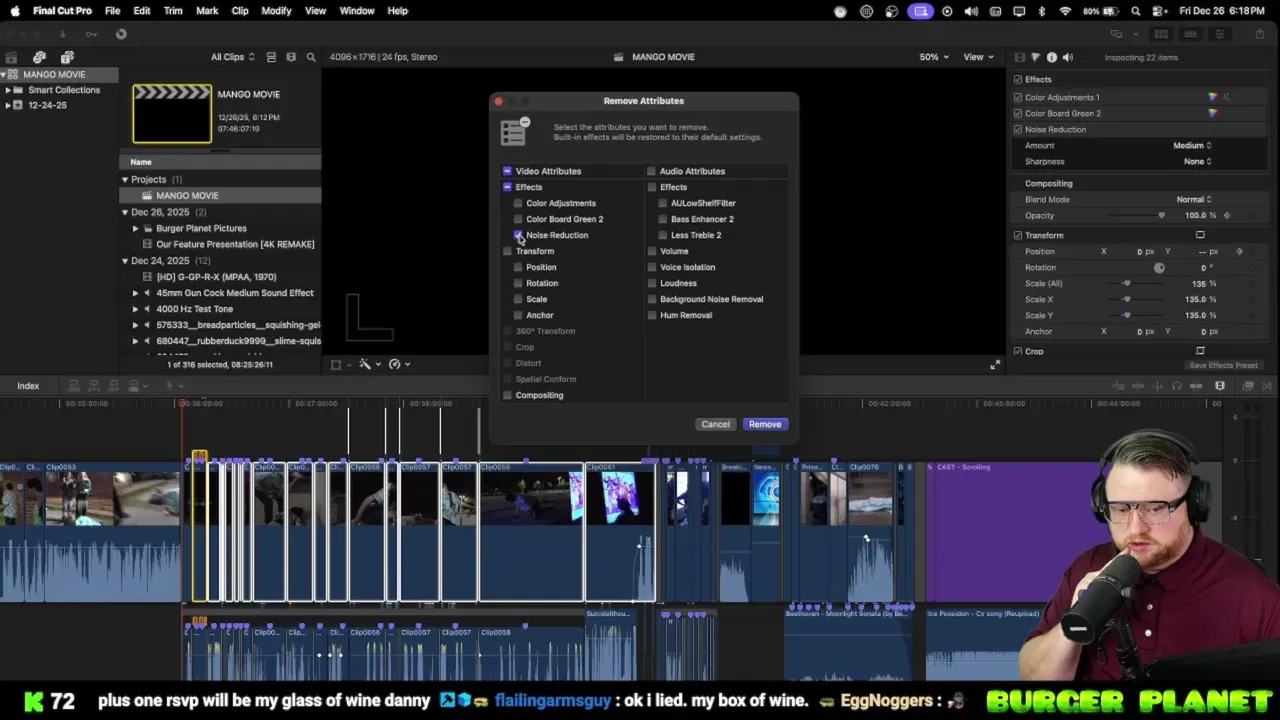The image size is (1280, 720).
Task: Adjust the Scale (All) slider
Action: click(x=1126, y=283)
